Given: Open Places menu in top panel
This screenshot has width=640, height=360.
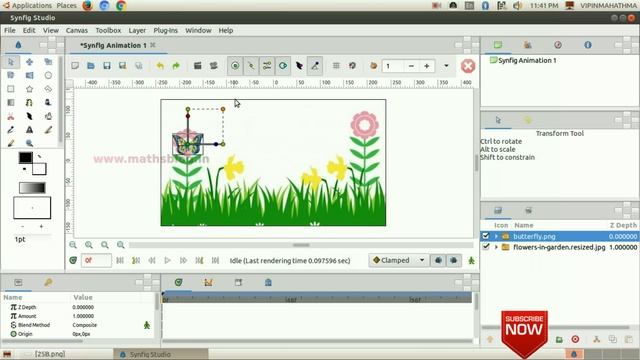Looking at the screenshot, I should pos(66,6).
